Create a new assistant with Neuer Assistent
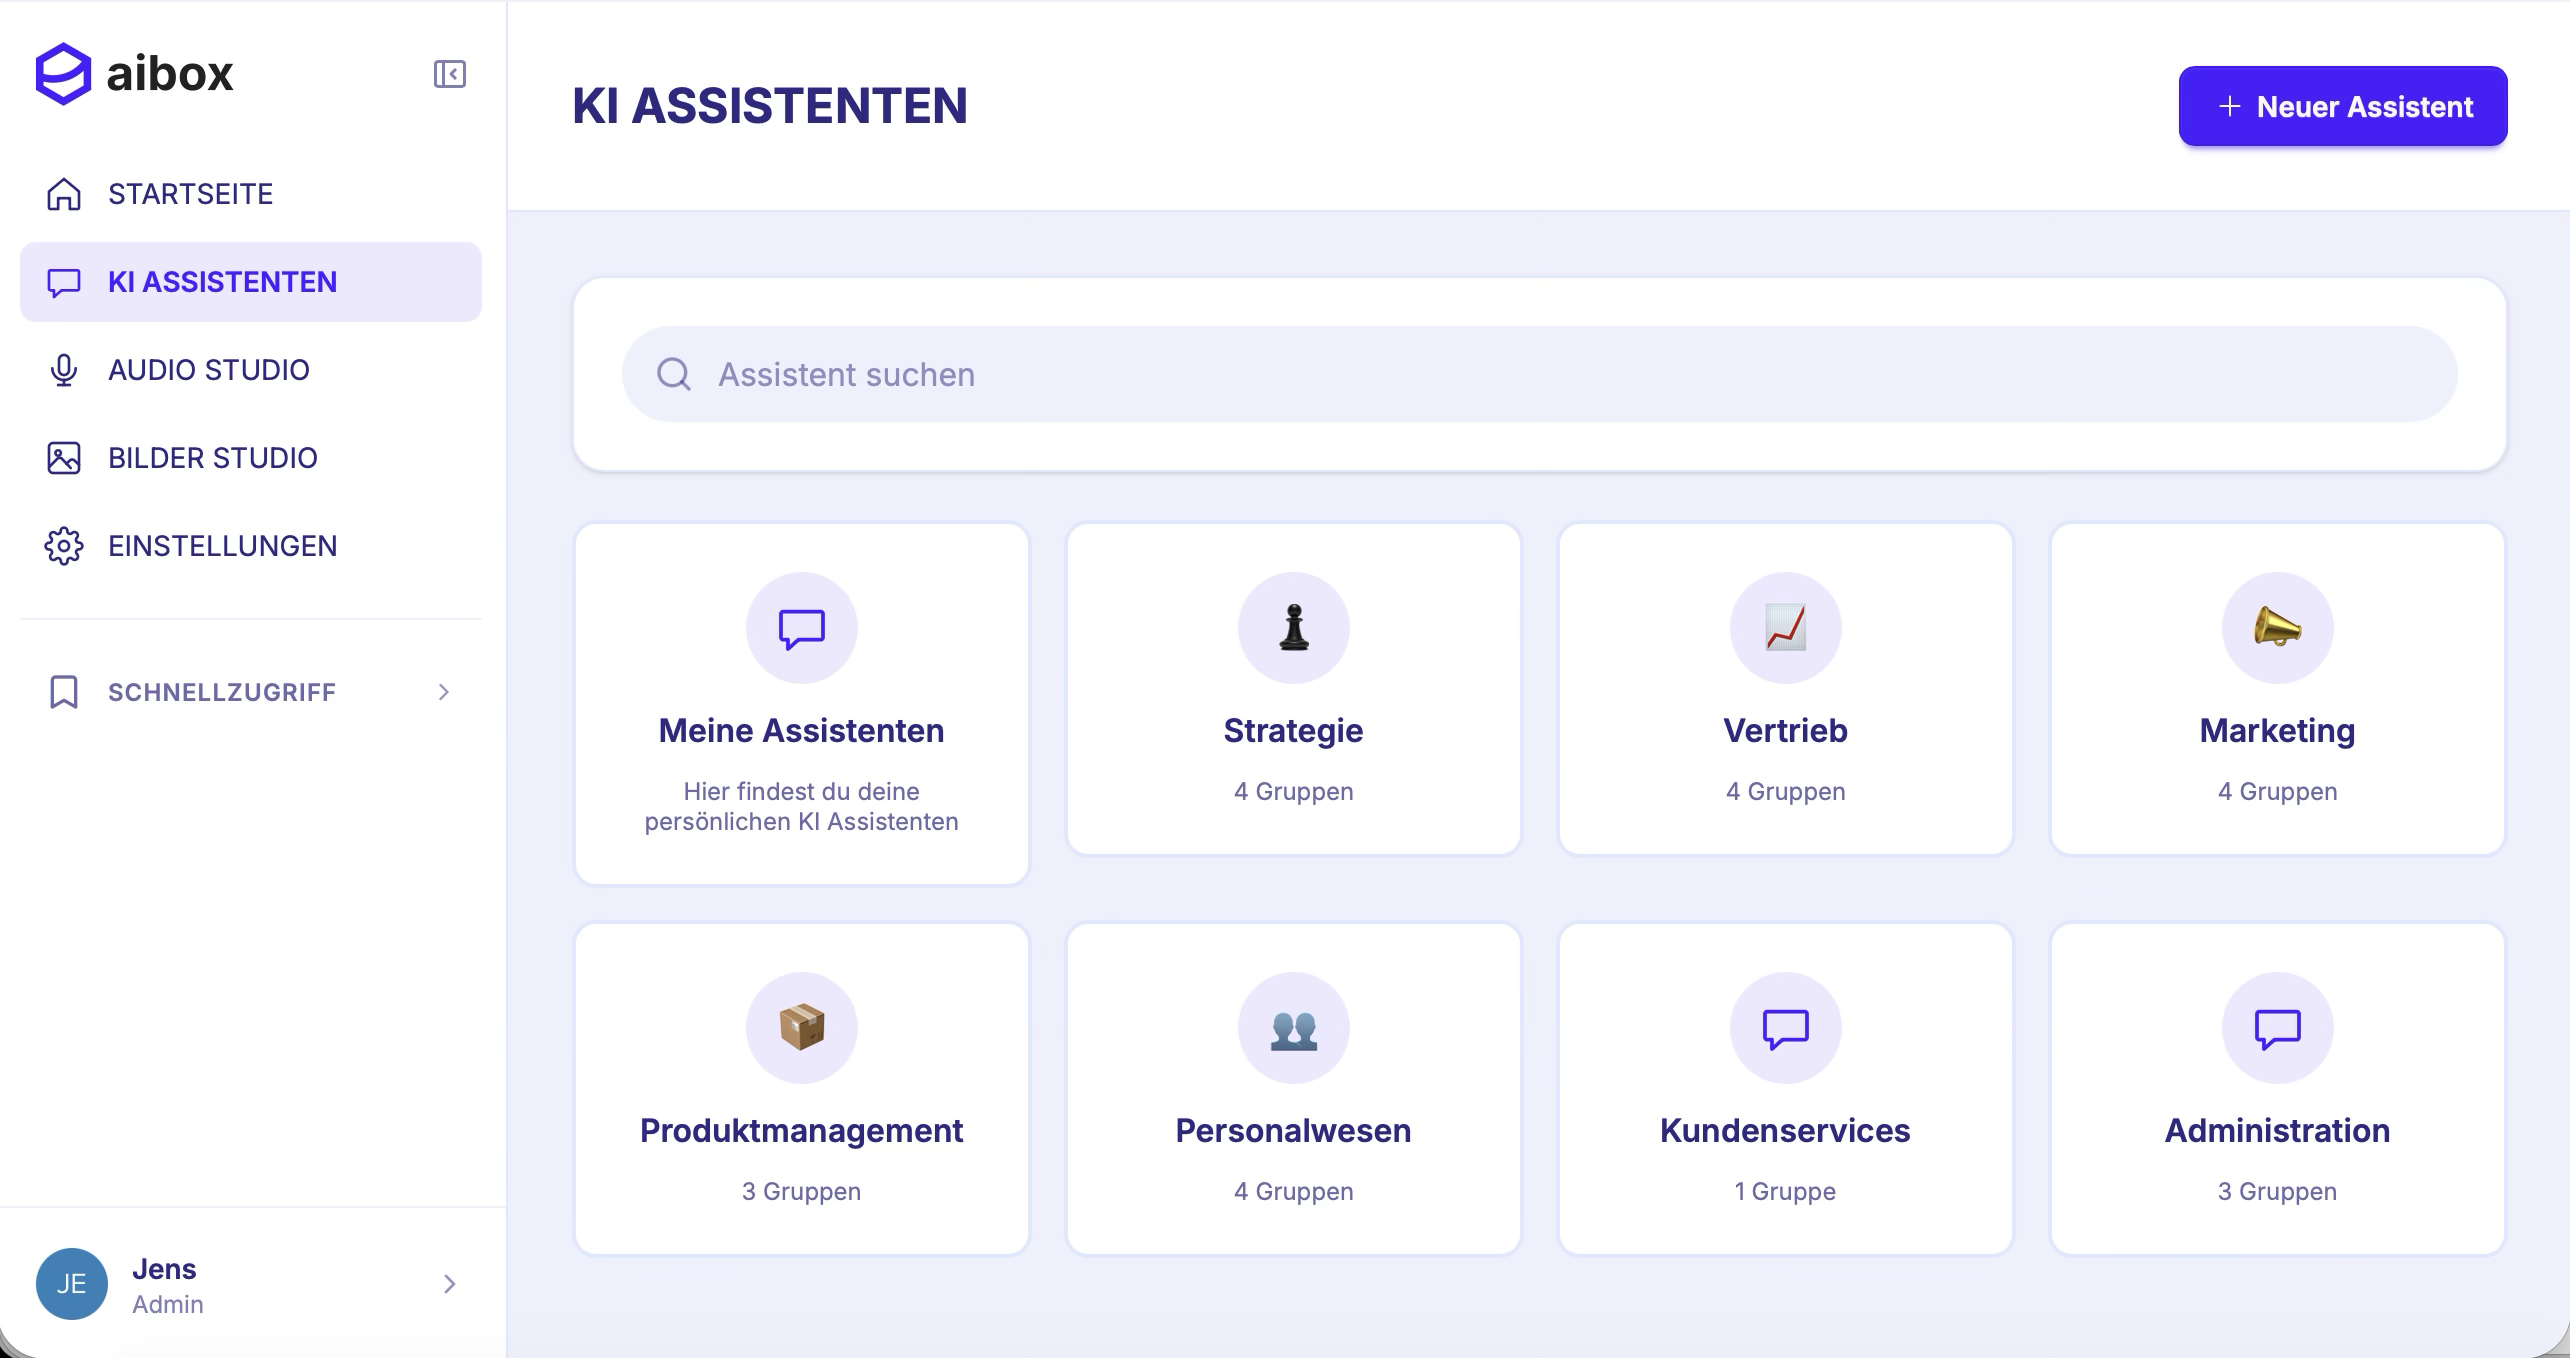This screenshot has height=1358, width=2570. pos(2343,106)
